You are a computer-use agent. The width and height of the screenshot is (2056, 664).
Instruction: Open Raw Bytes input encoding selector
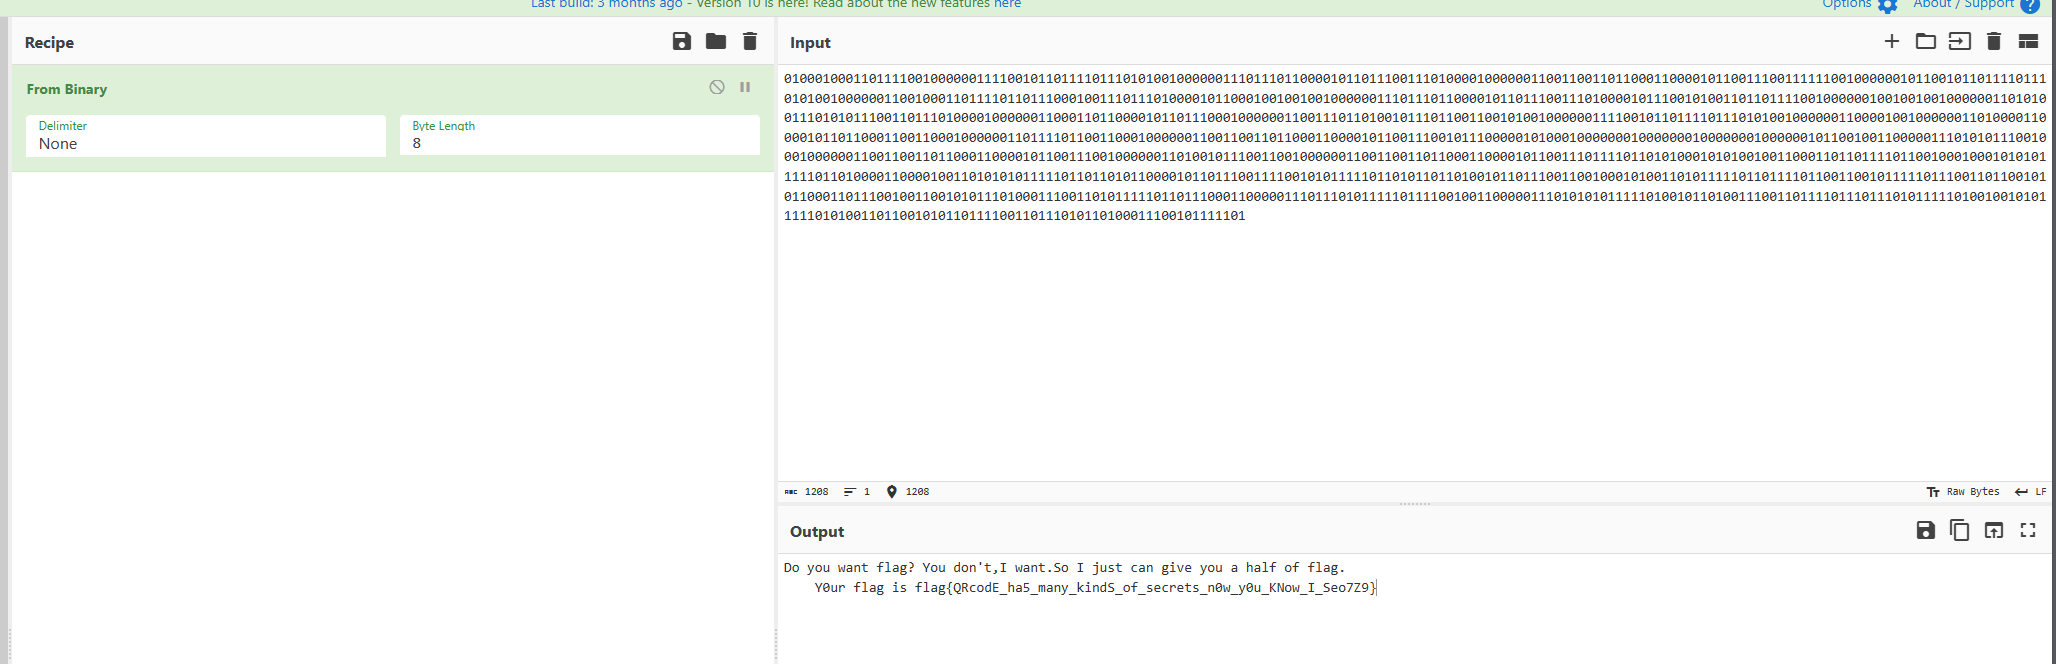(x=1963, y=492)
